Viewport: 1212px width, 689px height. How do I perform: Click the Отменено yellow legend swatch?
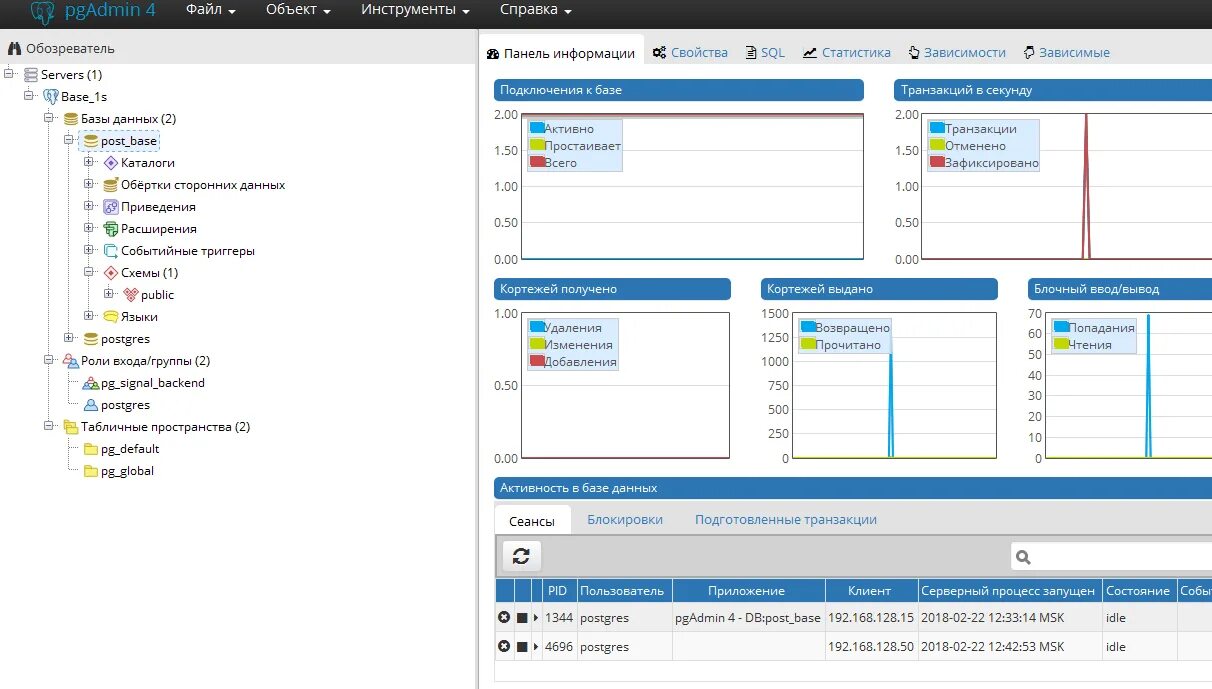click(937, 145)
